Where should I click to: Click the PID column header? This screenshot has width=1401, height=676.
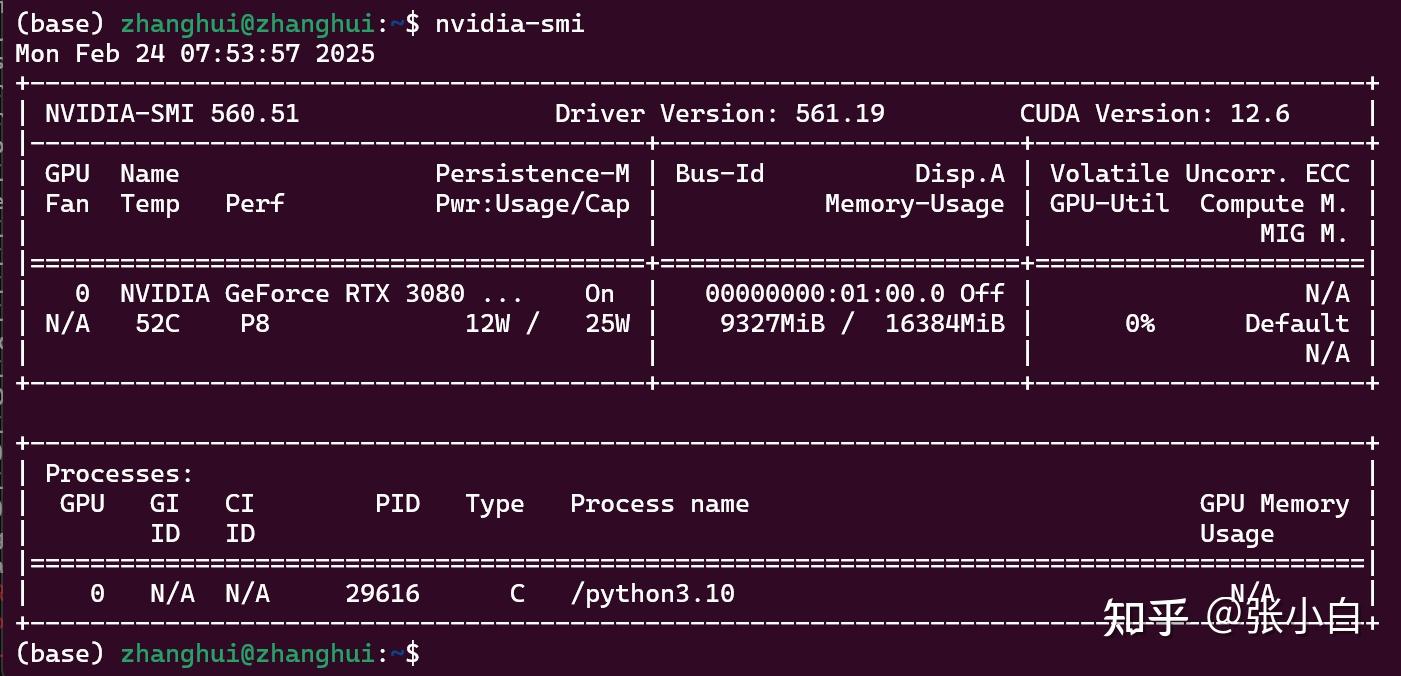tap(397, 504)
